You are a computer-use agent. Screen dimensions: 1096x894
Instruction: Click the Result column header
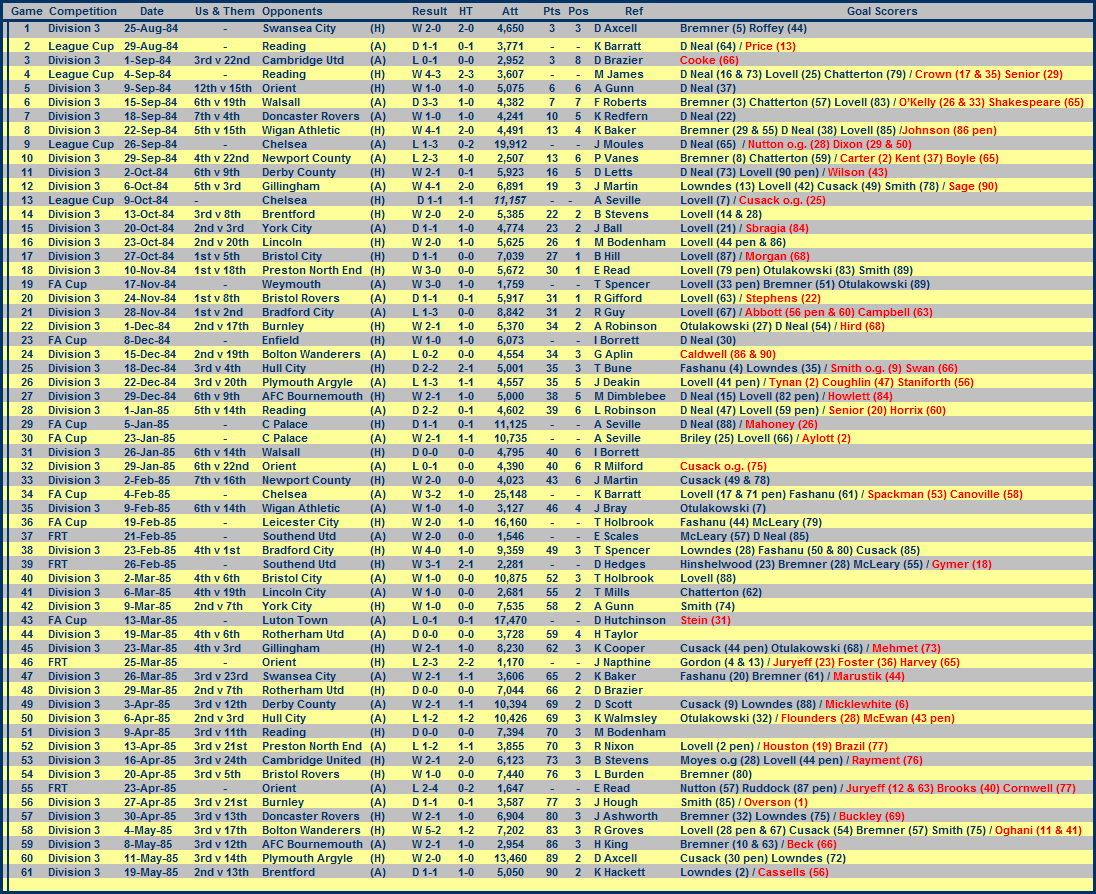pyautogui.click(x=430, y=11)
